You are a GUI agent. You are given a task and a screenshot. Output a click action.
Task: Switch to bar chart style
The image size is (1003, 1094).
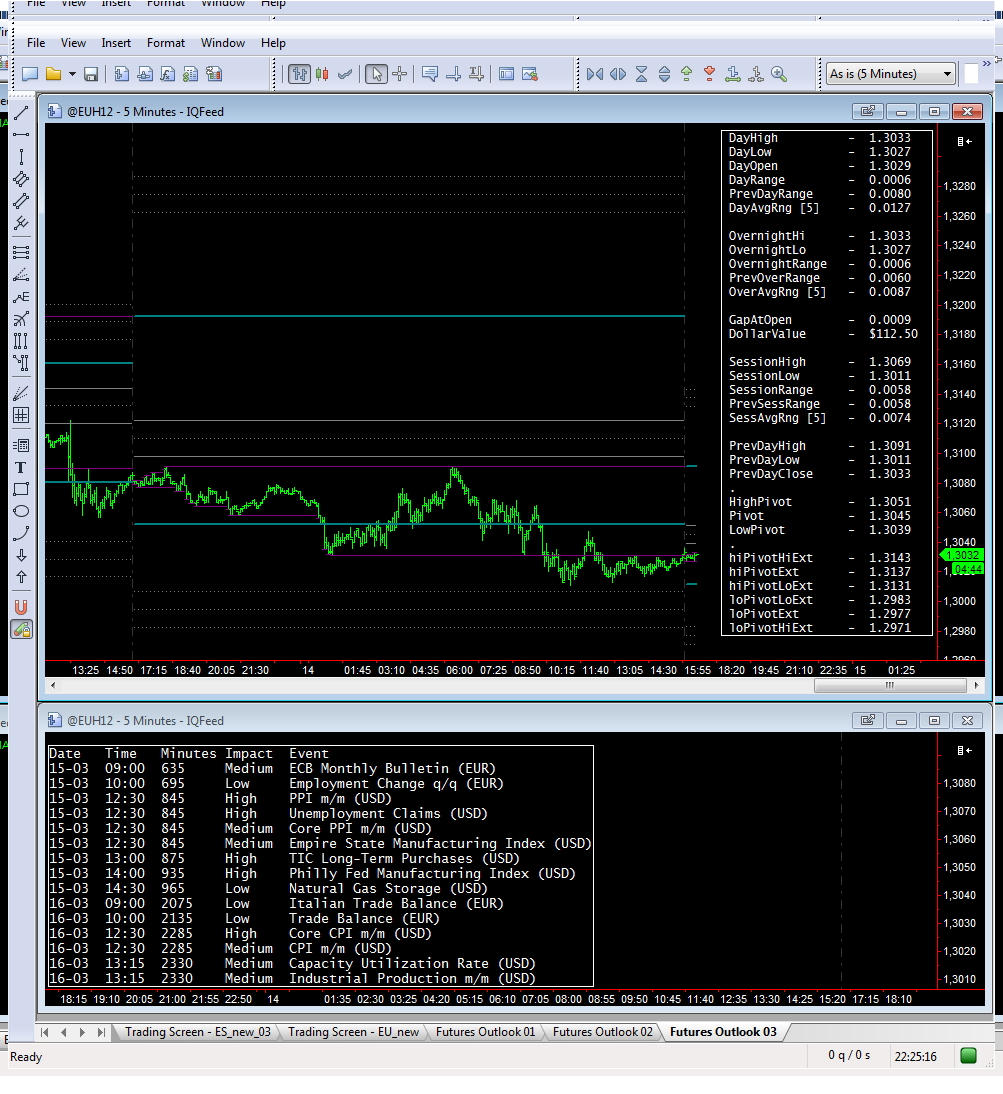(300, 74)
